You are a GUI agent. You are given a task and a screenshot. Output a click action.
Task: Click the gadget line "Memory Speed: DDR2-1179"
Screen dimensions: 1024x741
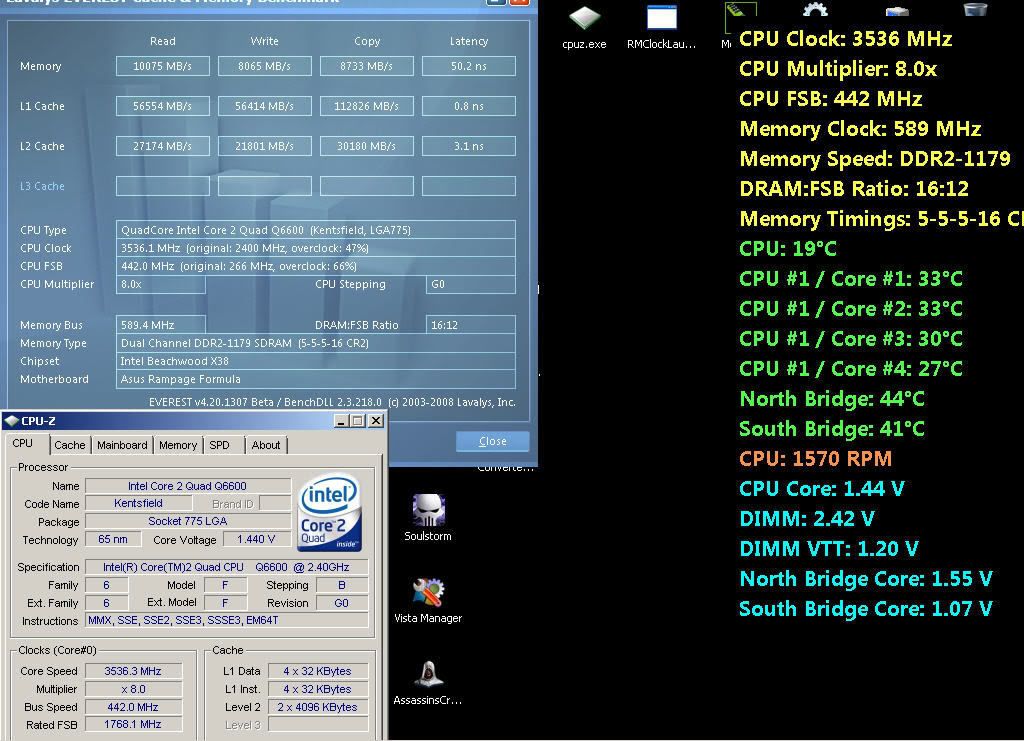pyautogui.click(x=875, y=159)
